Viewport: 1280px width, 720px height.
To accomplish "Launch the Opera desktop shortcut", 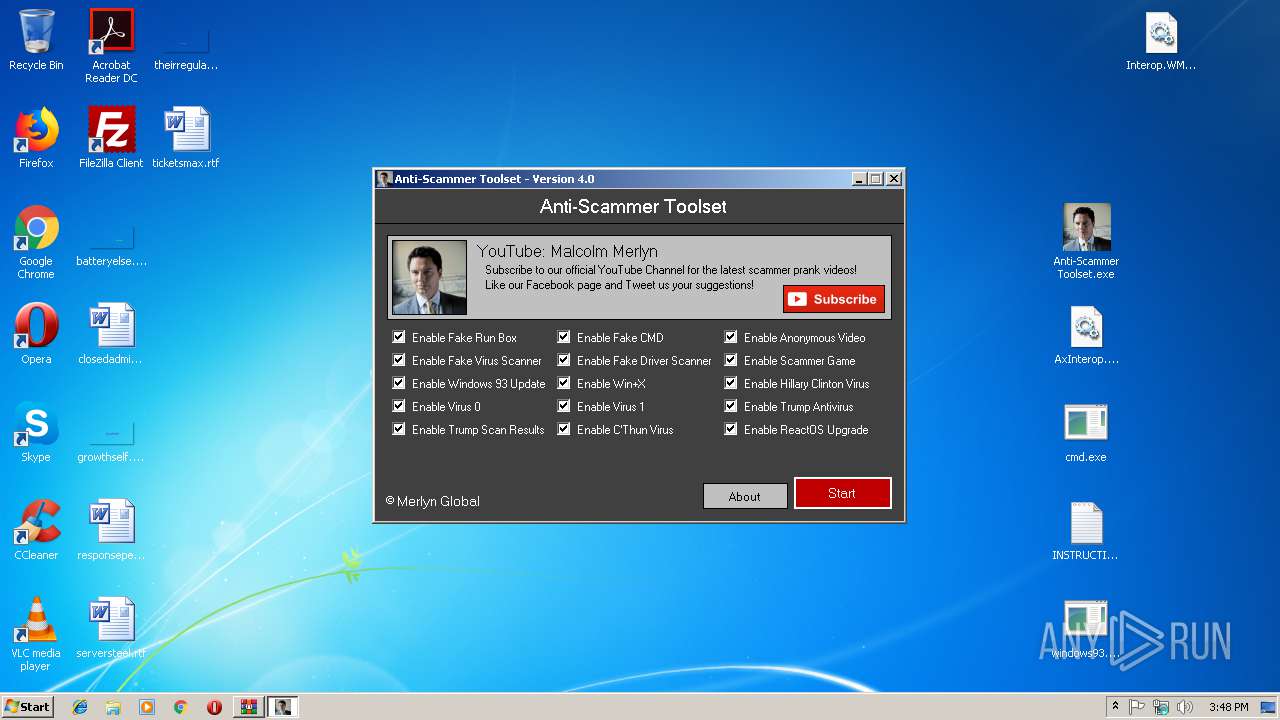I will click(36, 334).
